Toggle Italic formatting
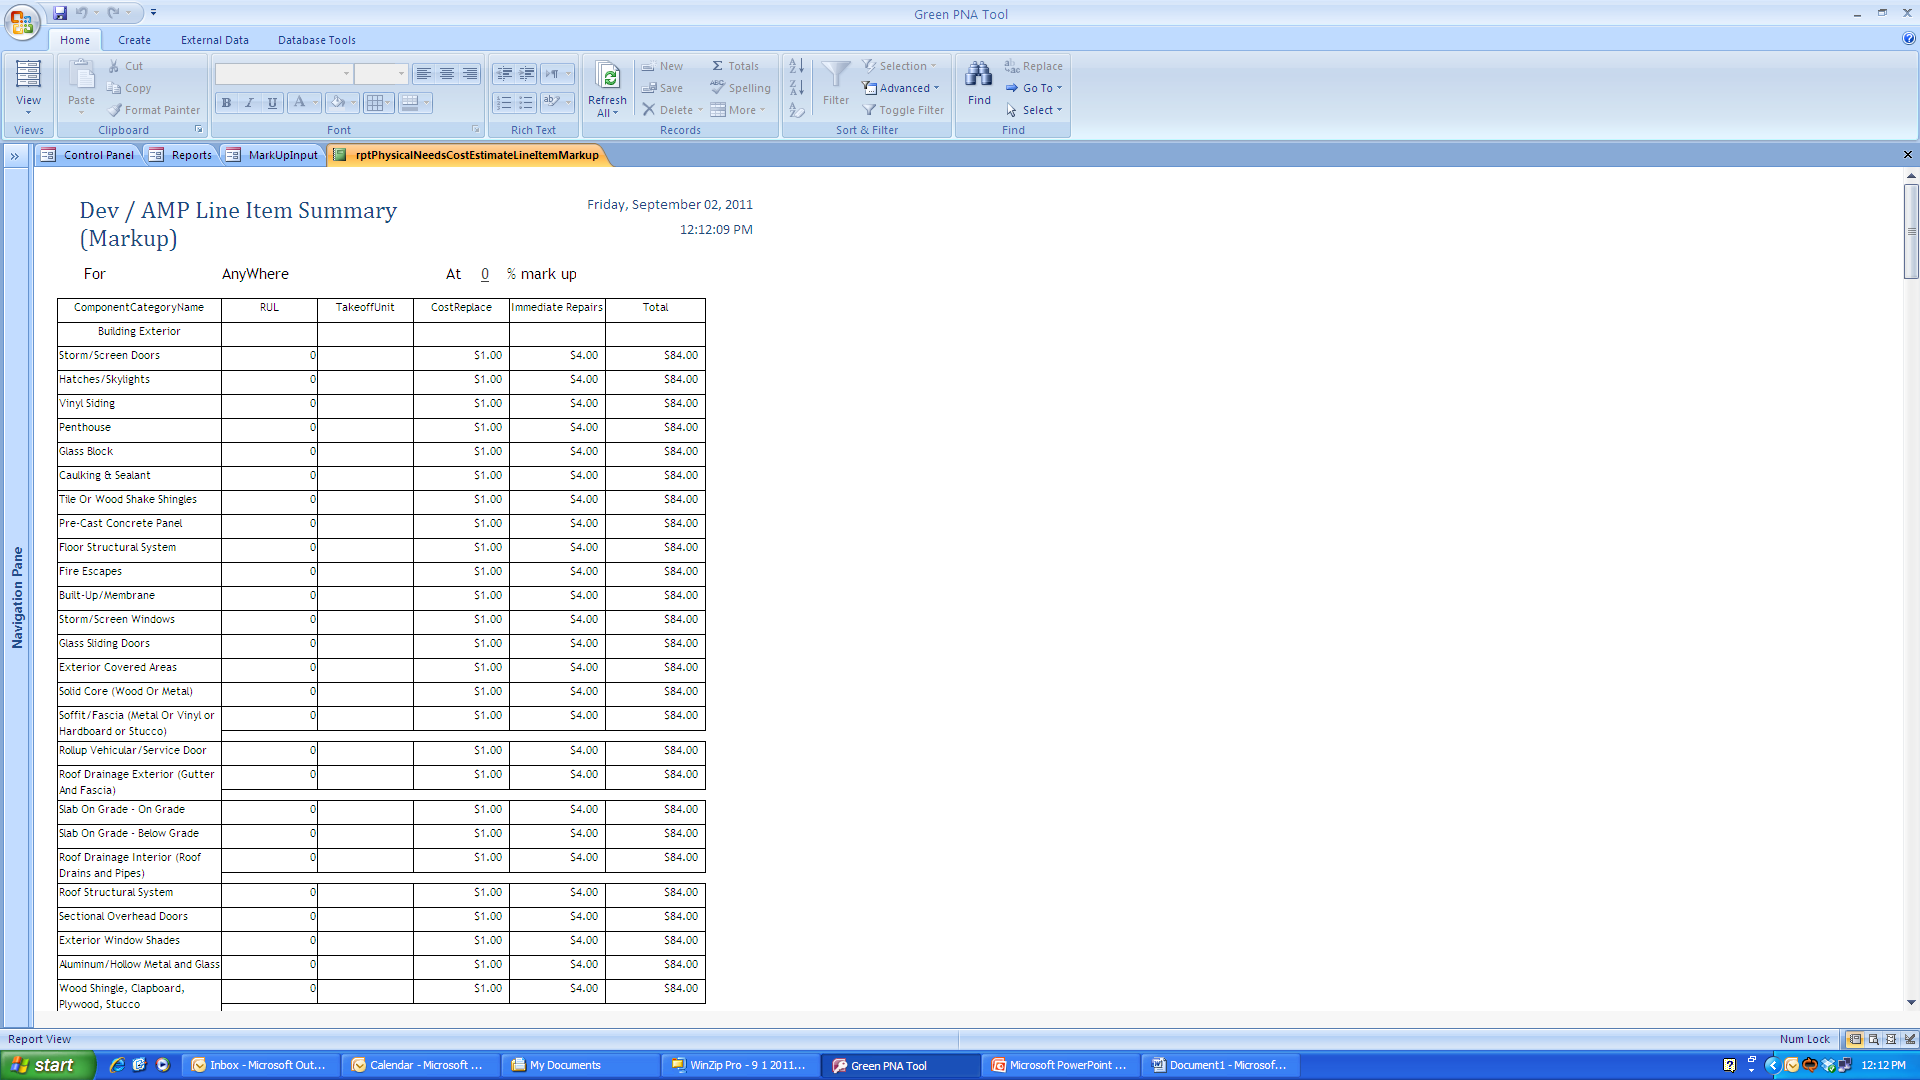The width and height of the screenshot is (1920, 1080). click(249, 103)
